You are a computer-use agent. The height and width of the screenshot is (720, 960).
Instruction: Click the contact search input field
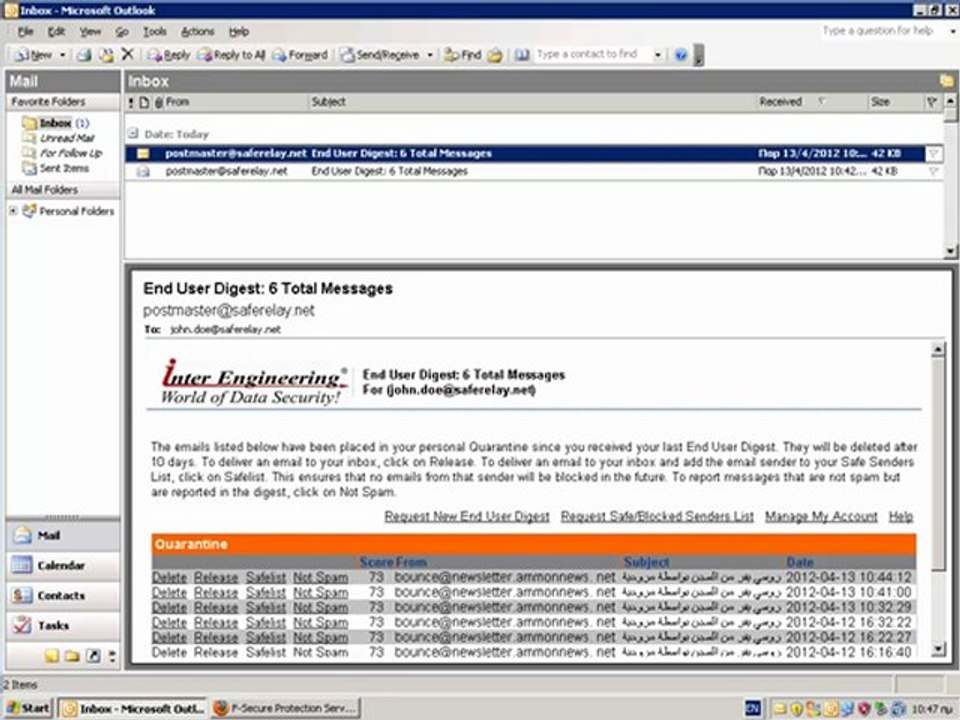[592, 54]
